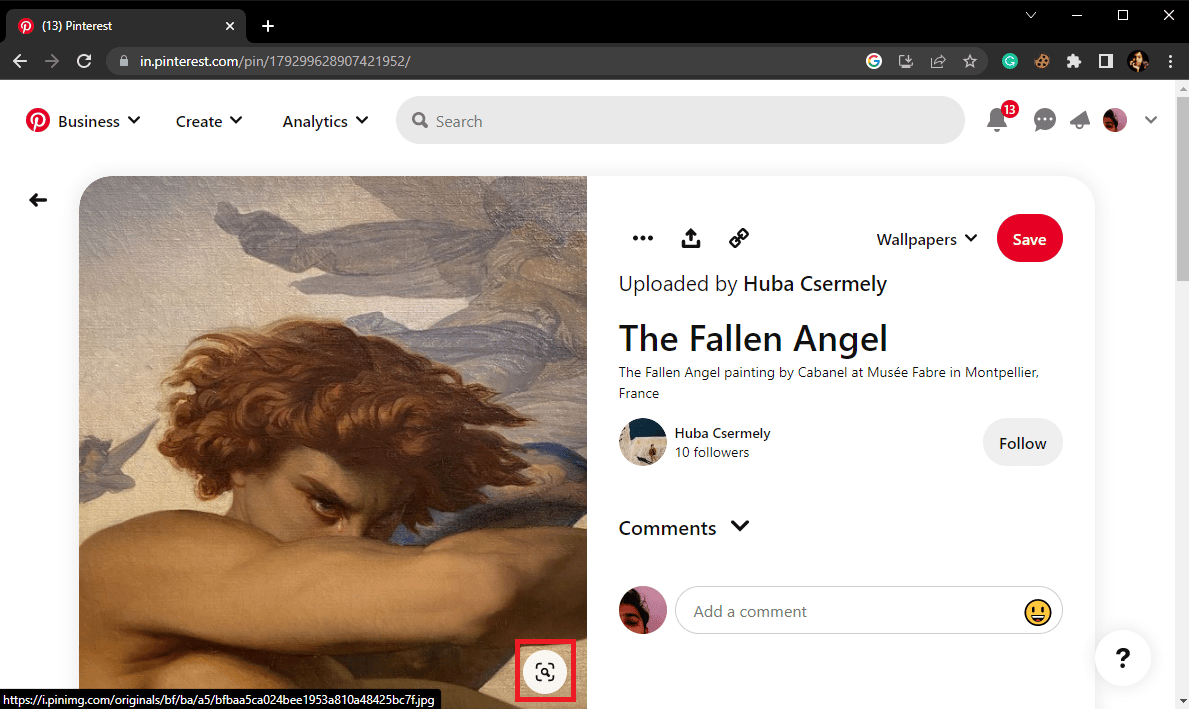Click the Pinterest logo home icon
Viewport: 1189px width, 709px height.
click(x=37, y=121)
